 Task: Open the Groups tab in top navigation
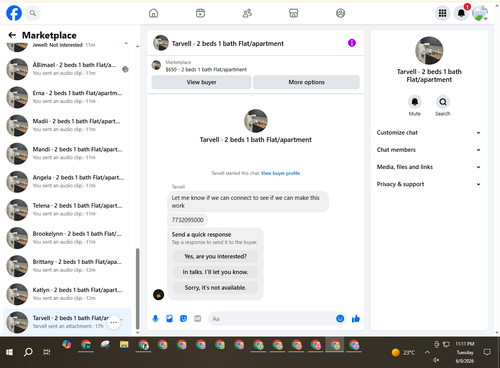pos(340,13)
